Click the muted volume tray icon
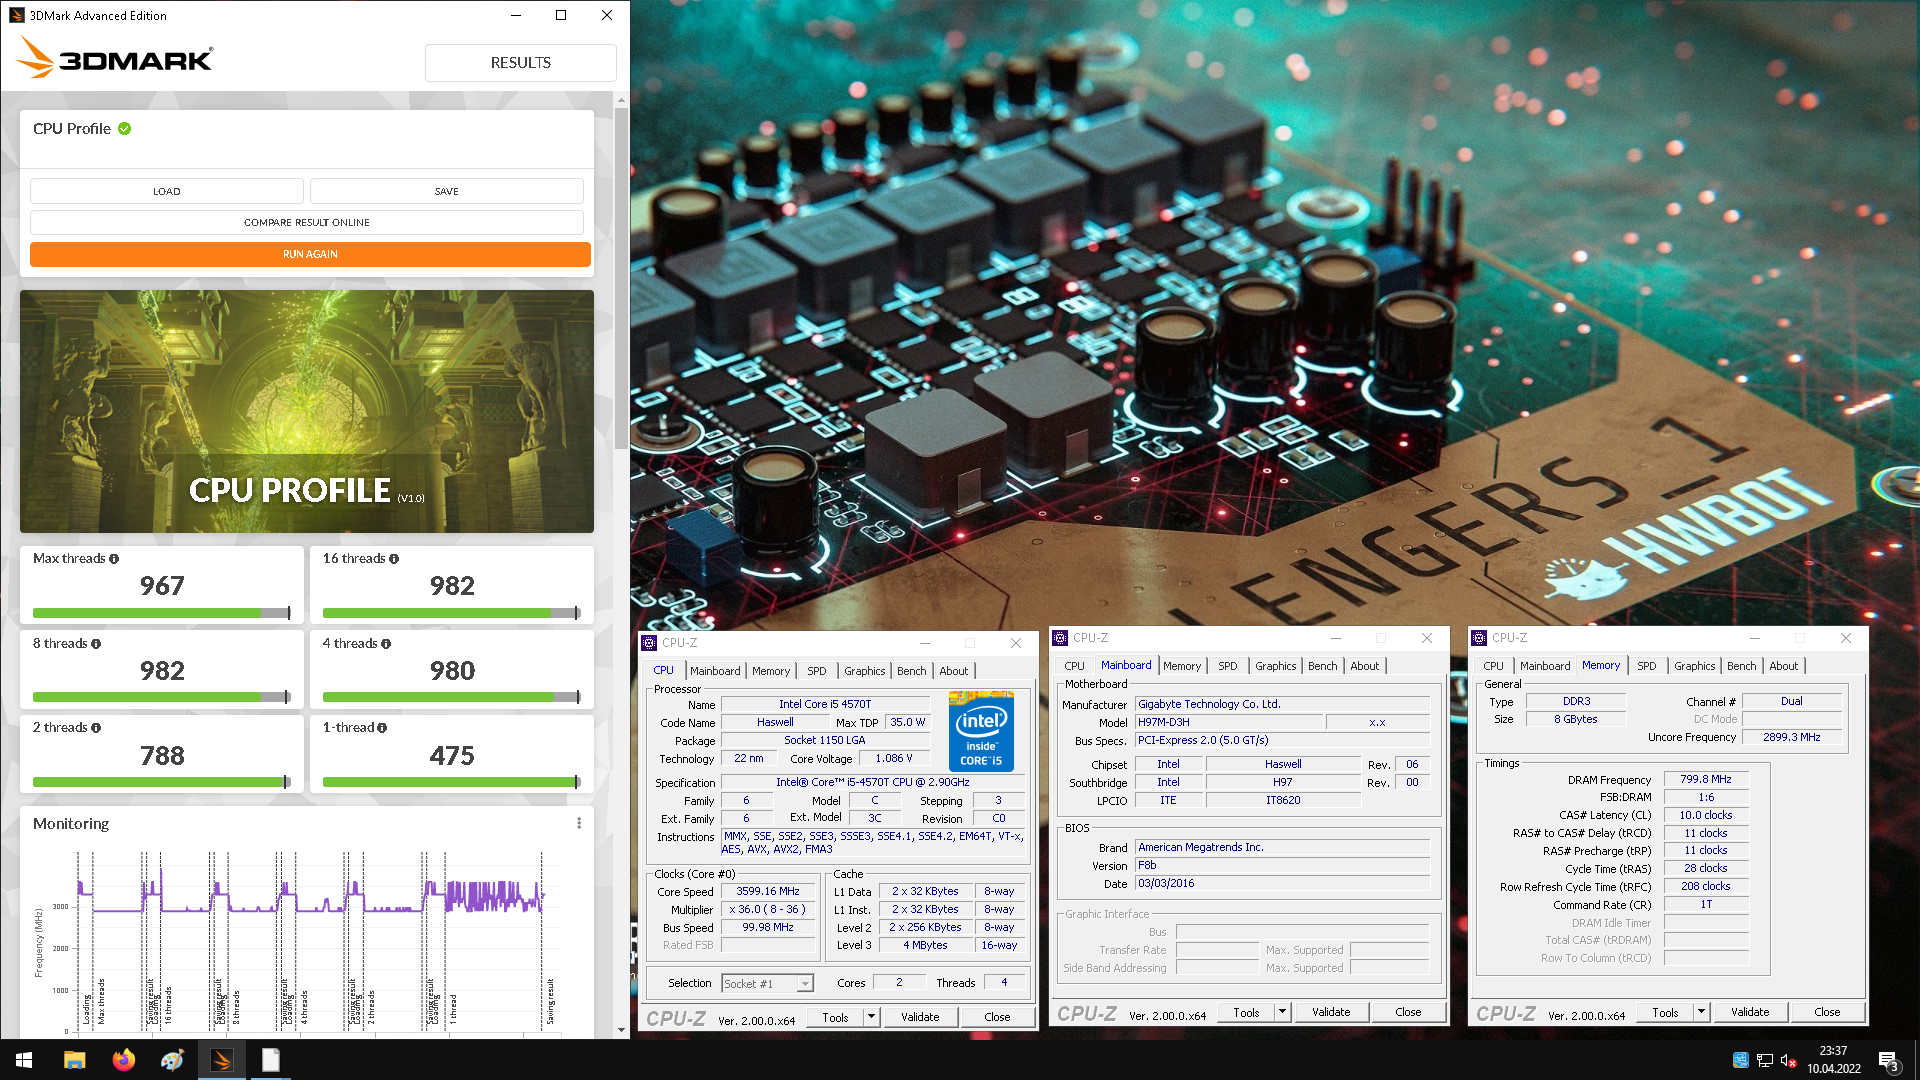The height and width of the screenshot is (1080, 1920). pyautogui.click(x=1789, y=1060)
